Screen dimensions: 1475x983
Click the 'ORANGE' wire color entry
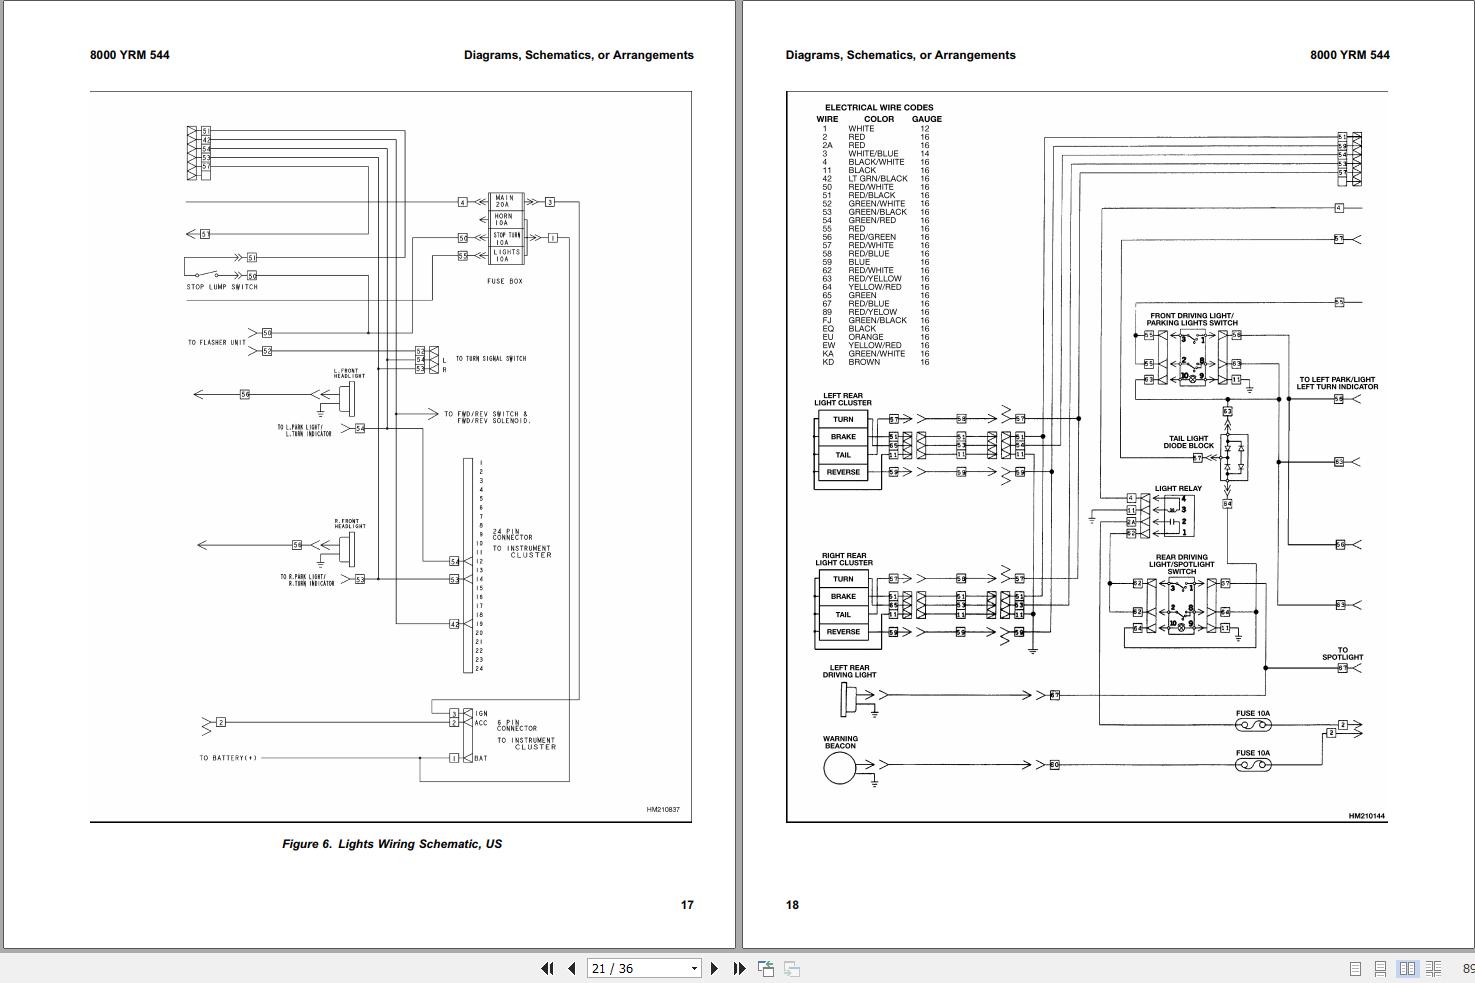(866, 337)
